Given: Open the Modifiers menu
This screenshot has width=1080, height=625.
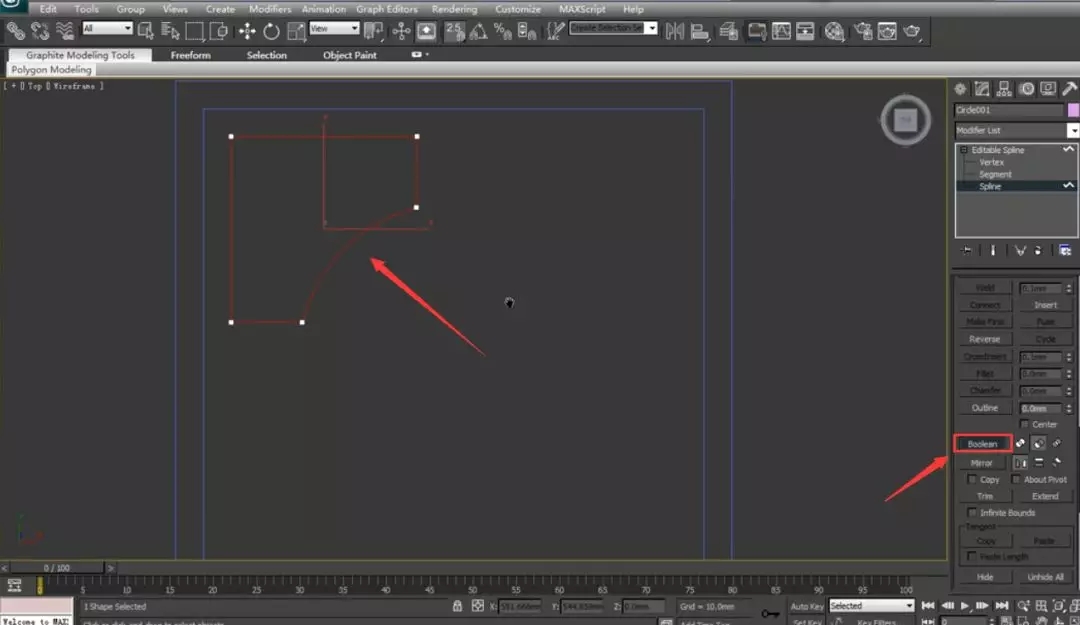Looking at the screenshot, I should [x=269, y=9].
